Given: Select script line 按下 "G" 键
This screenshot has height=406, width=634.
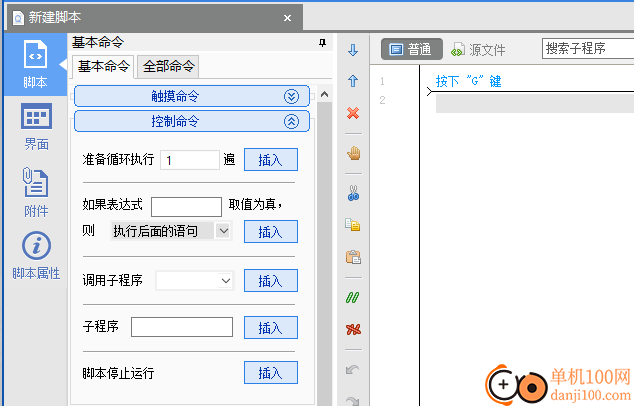Looking at the screenshot, I should pos(469,81).
